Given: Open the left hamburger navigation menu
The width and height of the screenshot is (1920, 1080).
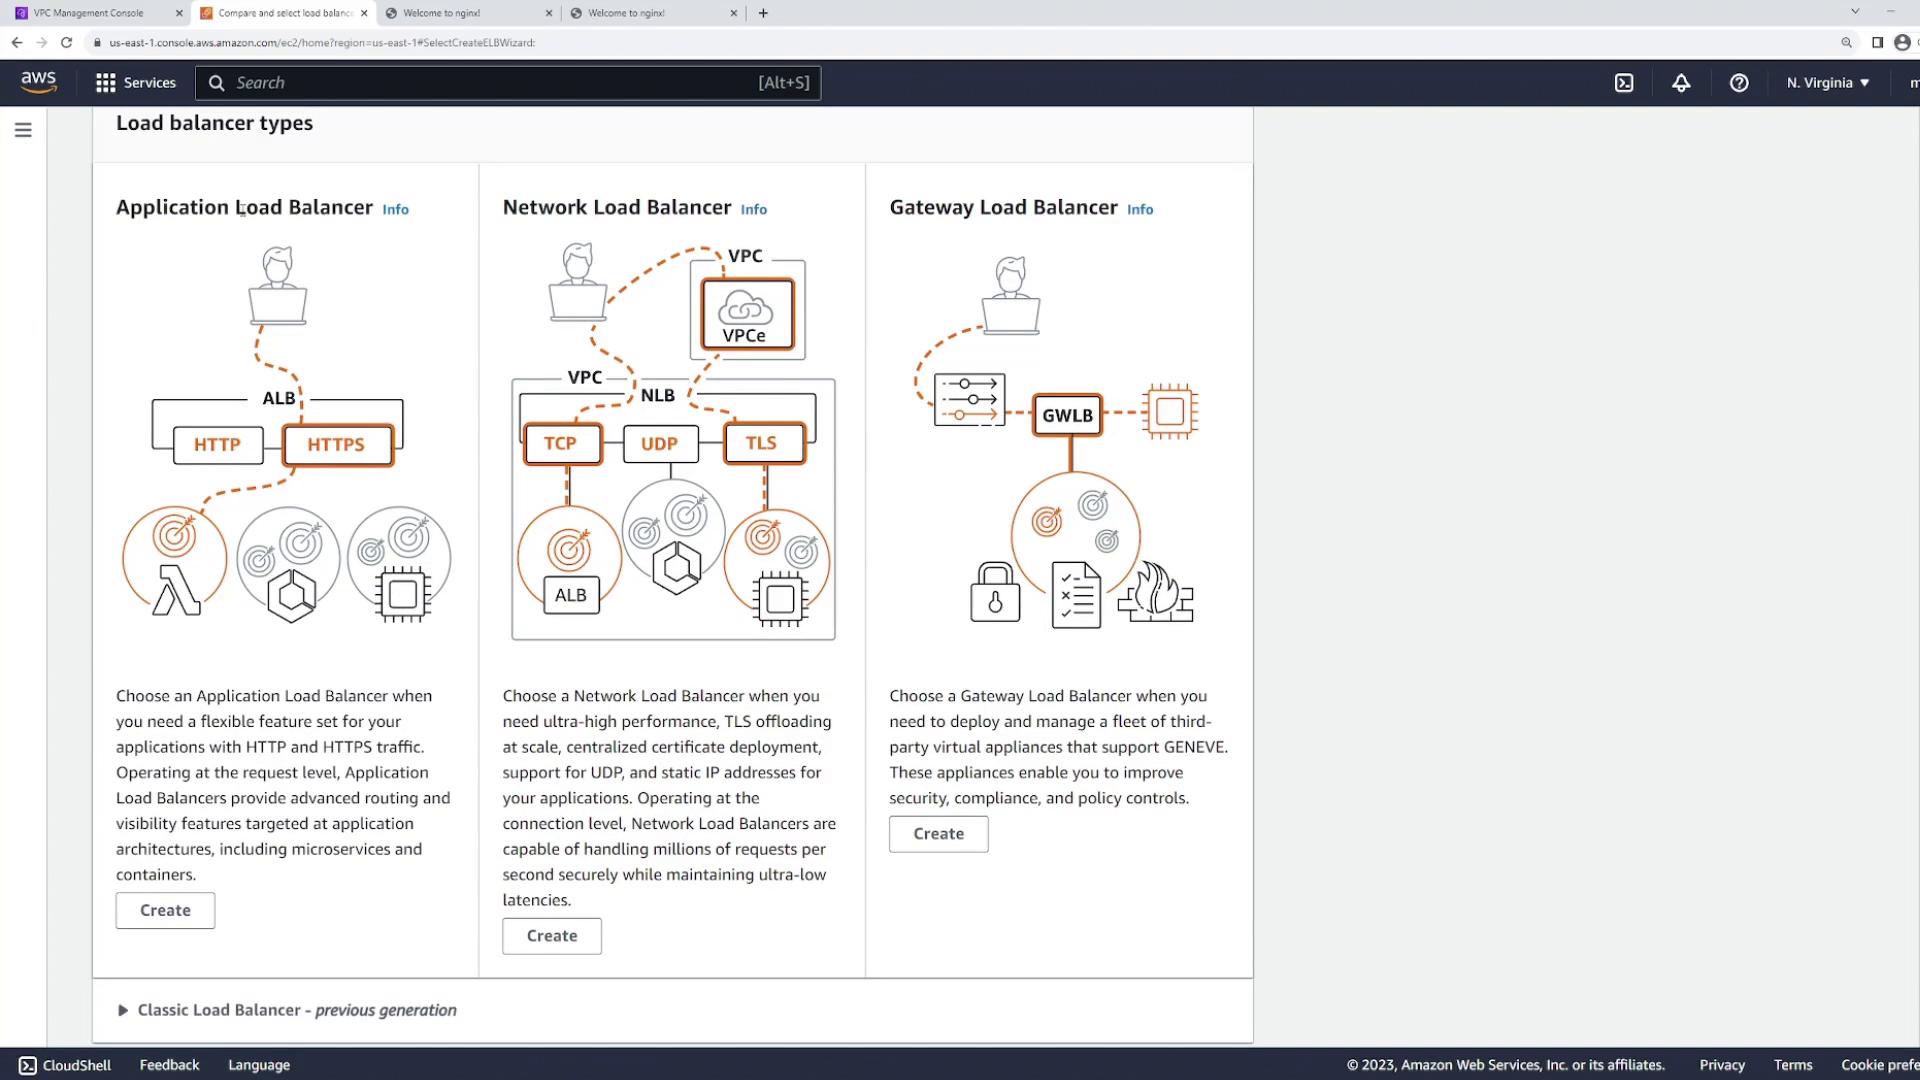Looking at the screenshot, I should tap(23, 130).
